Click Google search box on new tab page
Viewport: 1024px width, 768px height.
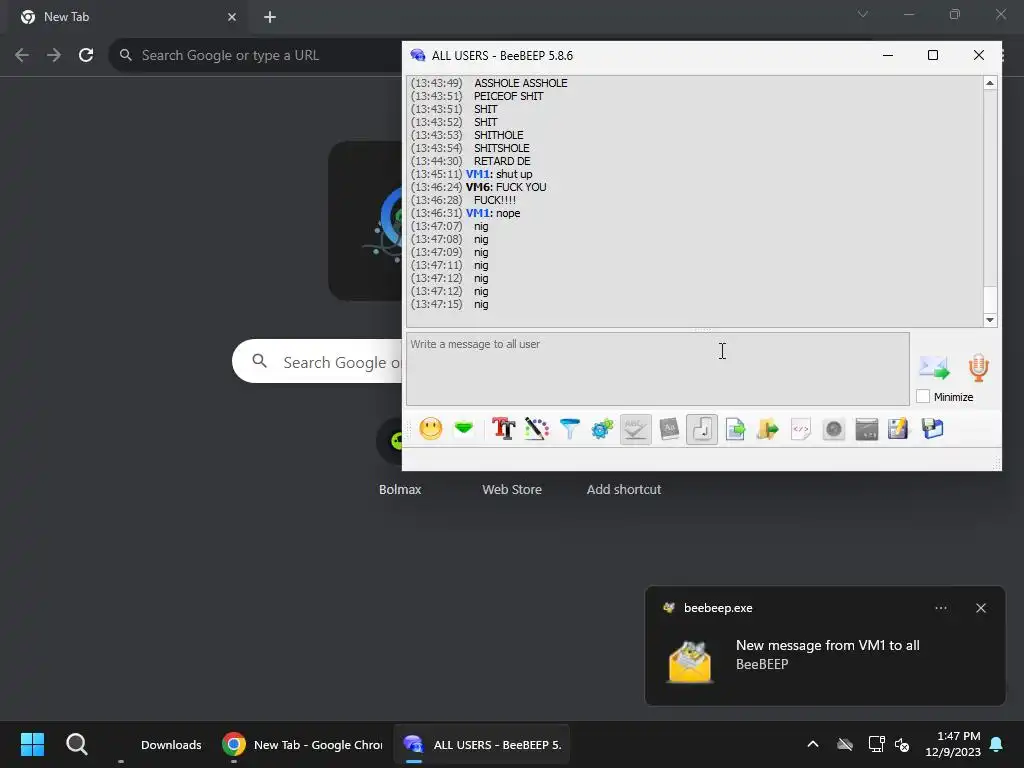tap(317, 361)
